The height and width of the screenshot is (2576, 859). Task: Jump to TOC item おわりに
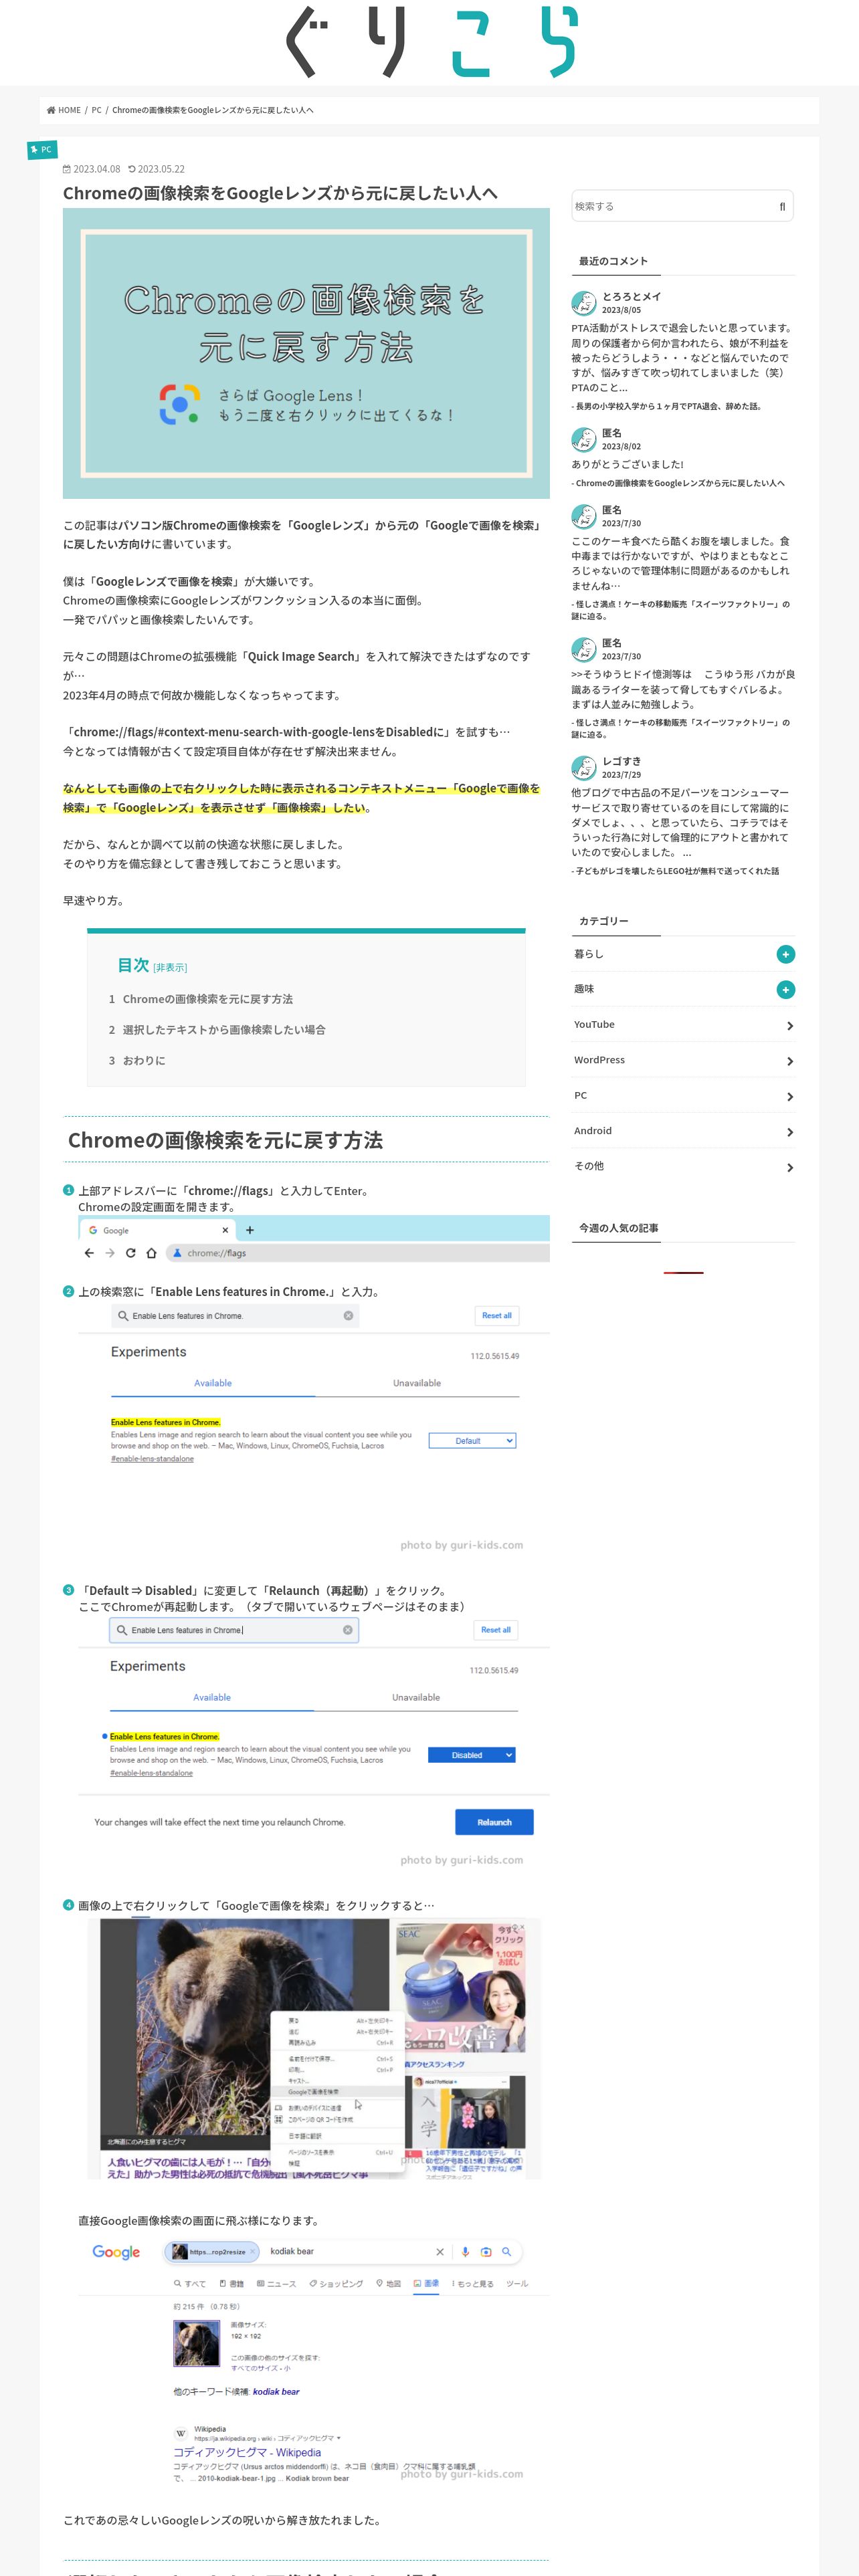(143, 1060)
